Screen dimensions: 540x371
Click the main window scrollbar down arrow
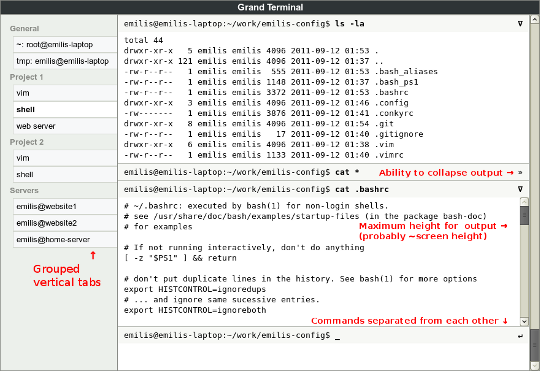point(535,365)
